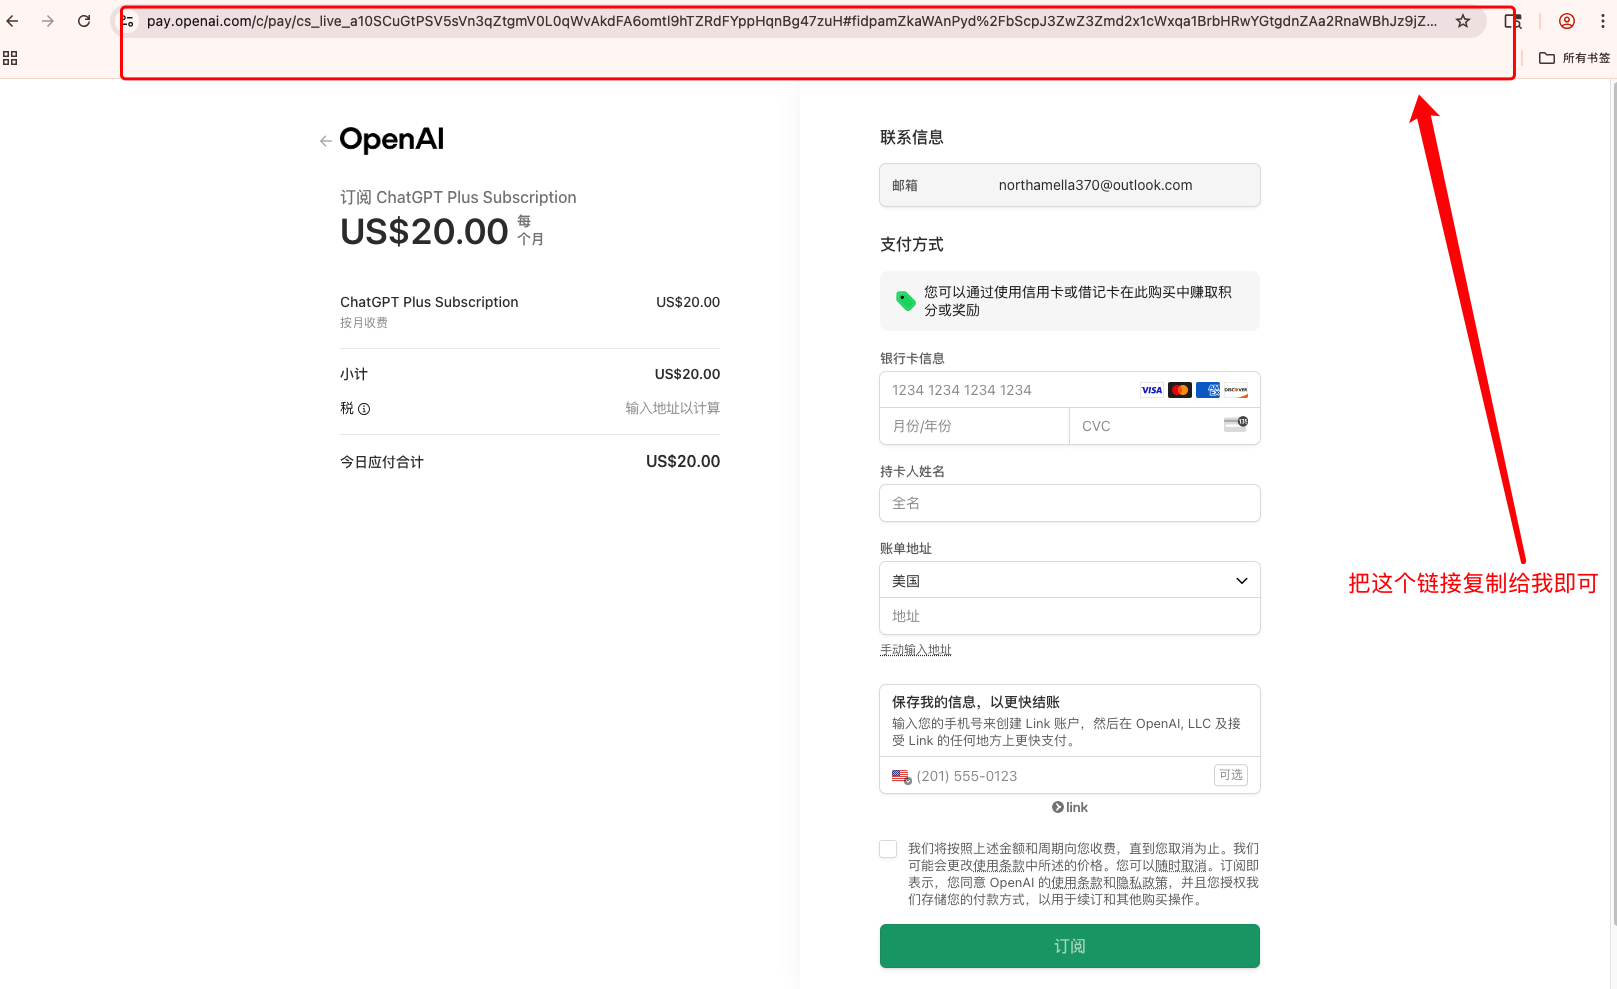Screen dimensions: 1617x989
Task: Click the tax info circle icon
Action: 364,409
